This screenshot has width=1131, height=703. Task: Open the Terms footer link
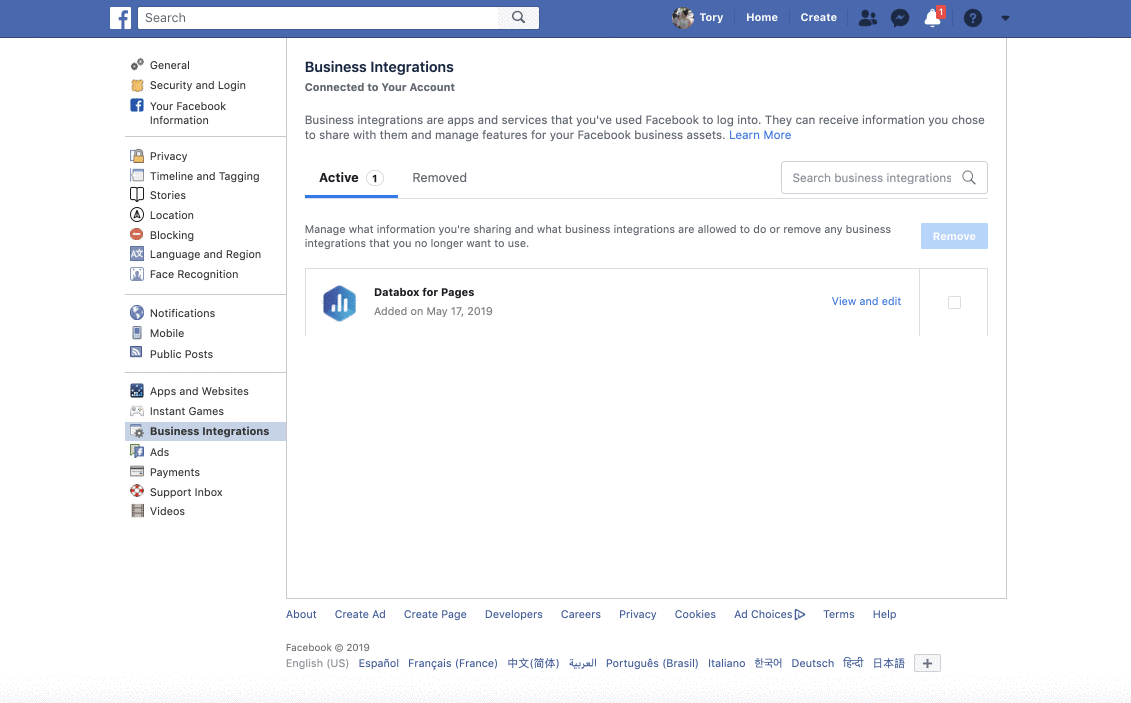tap(839, 614)
